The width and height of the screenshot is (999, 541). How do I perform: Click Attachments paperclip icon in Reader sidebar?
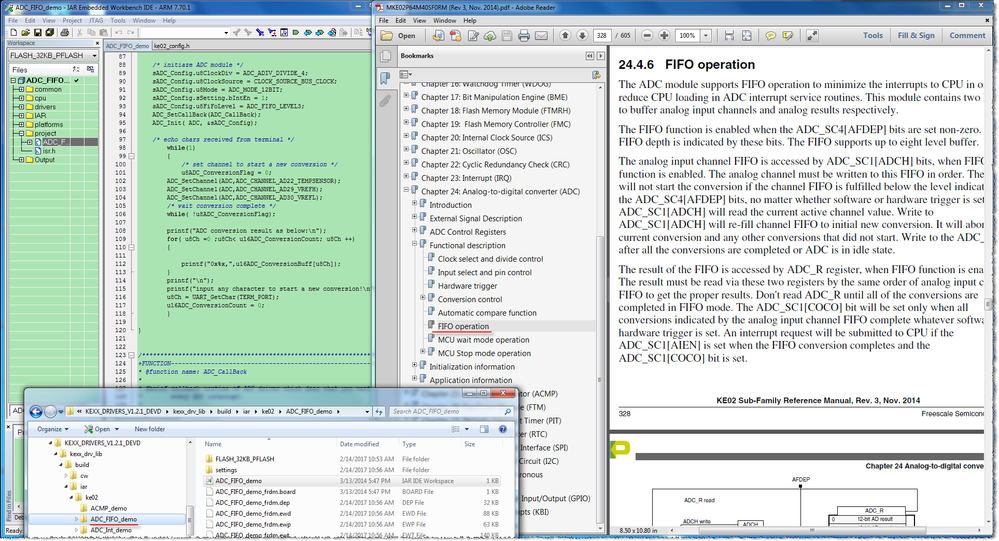[385, 101]
